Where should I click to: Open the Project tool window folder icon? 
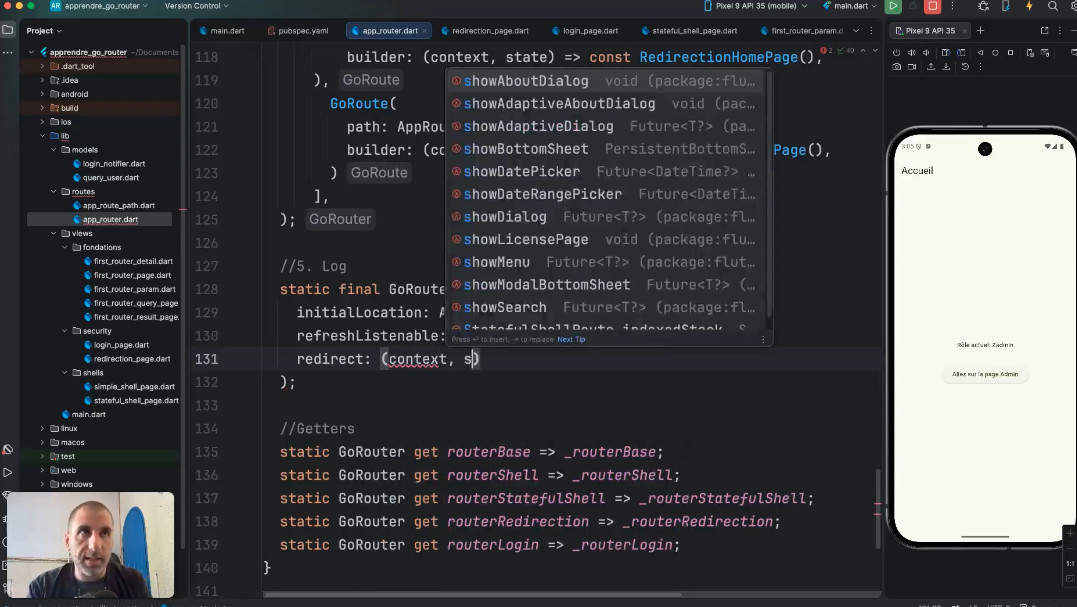(8, 30)
